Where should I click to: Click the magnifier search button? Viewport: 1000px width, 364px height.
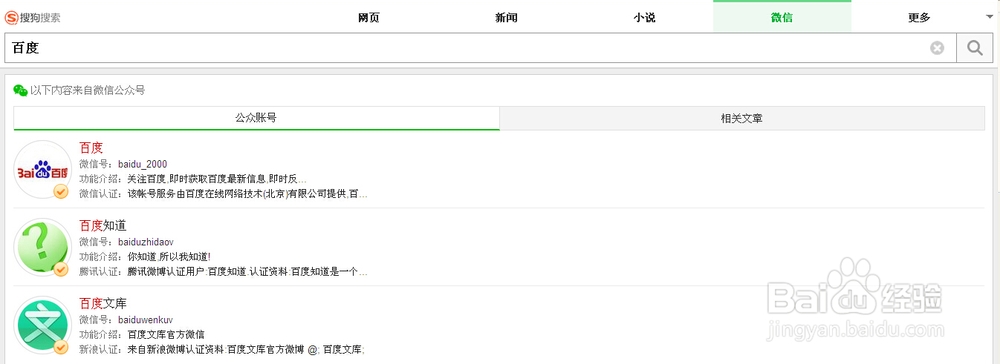point(974,48)
